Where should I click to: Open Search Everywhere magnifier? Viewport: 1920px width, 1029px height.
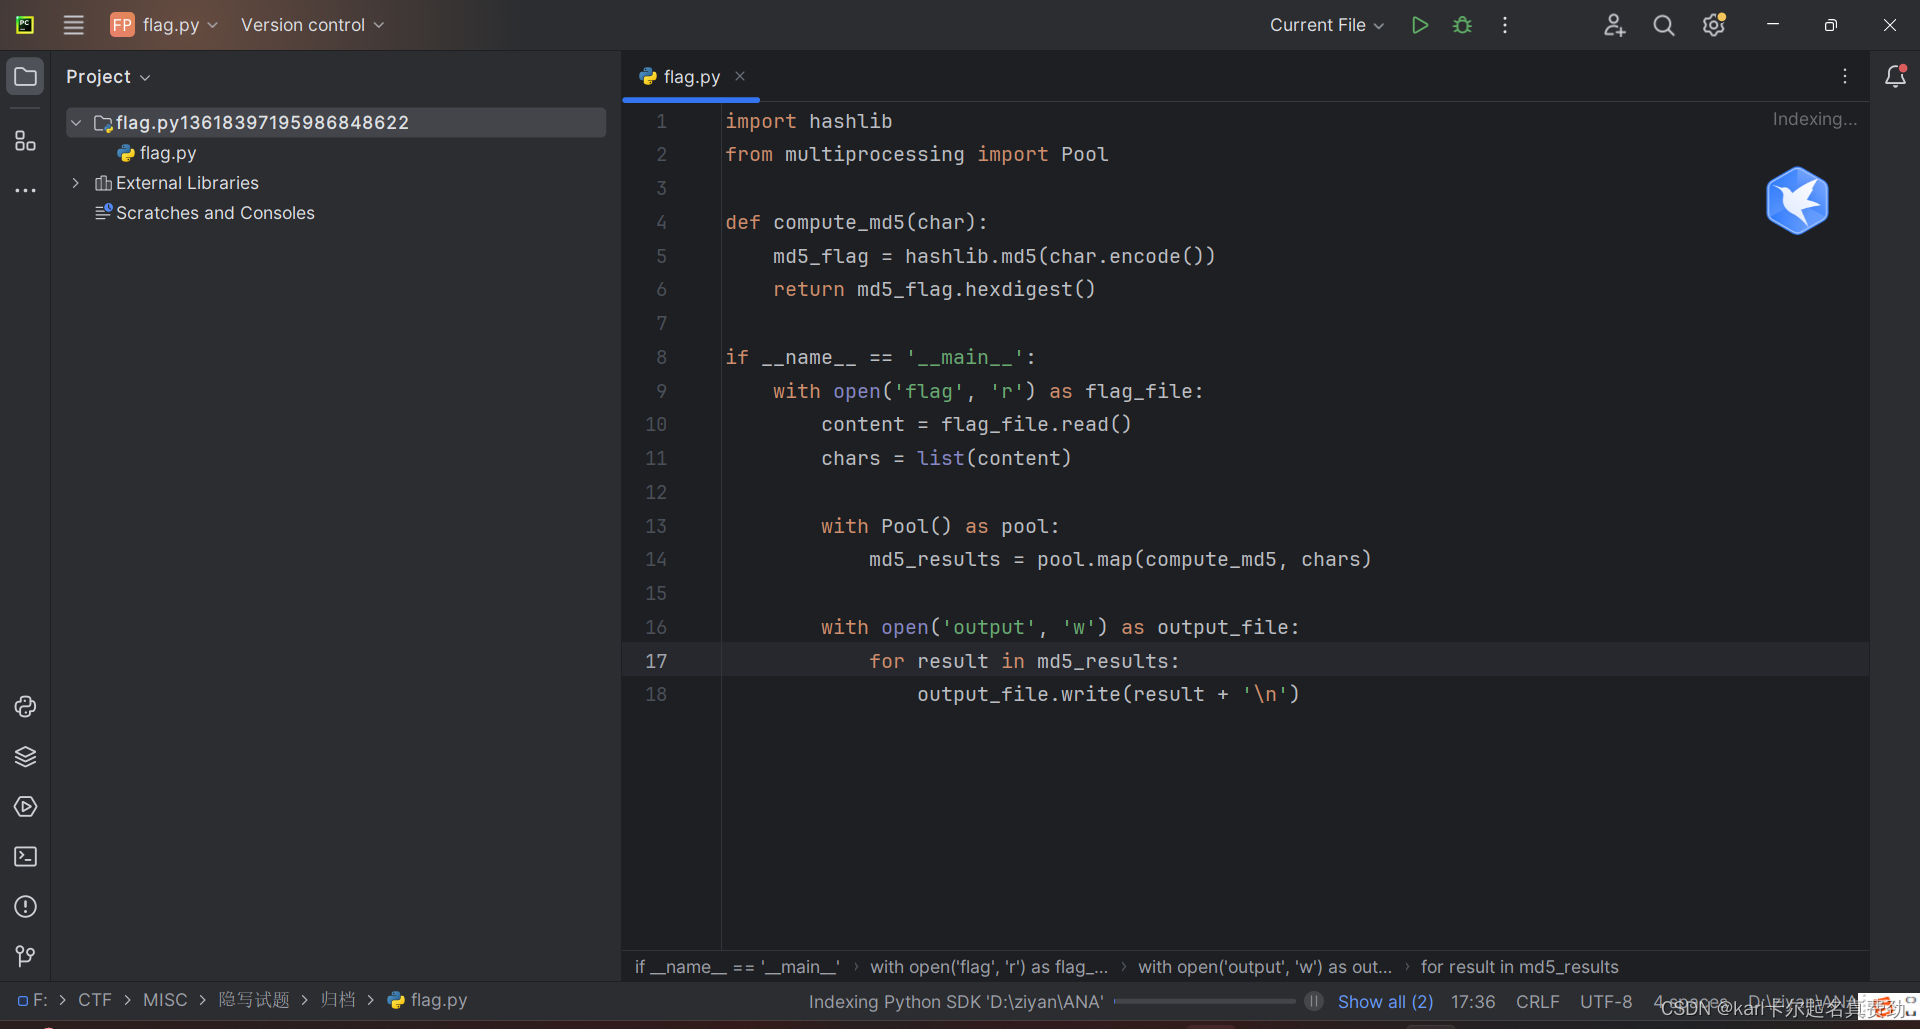(x=1663, y=24)
